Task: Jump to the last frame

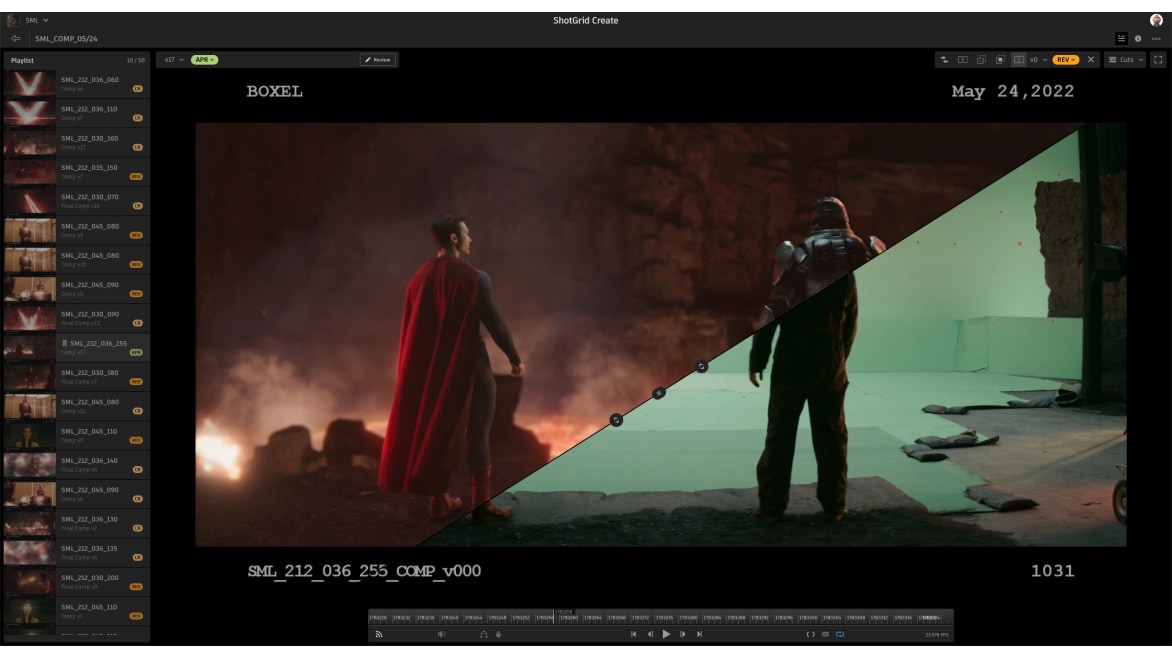Action: pos(700,634)
